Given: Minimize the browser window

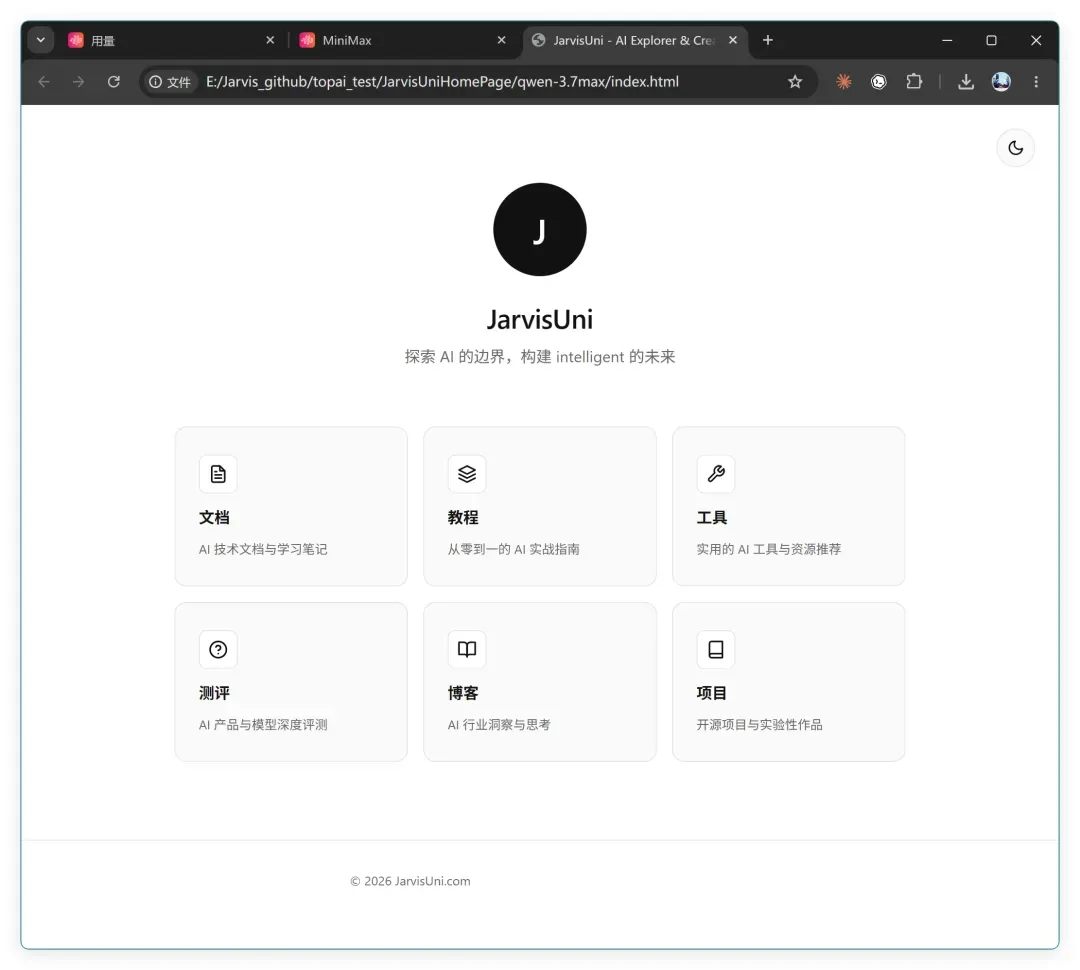Looking at the screenshot, I should point(947,40).
